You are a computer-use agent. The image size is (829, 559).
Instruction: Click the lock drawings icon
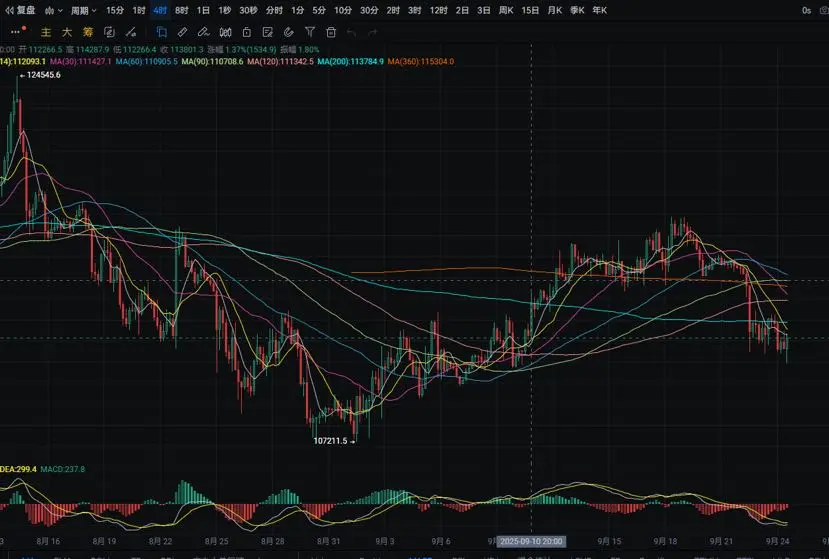coord(246,32)
